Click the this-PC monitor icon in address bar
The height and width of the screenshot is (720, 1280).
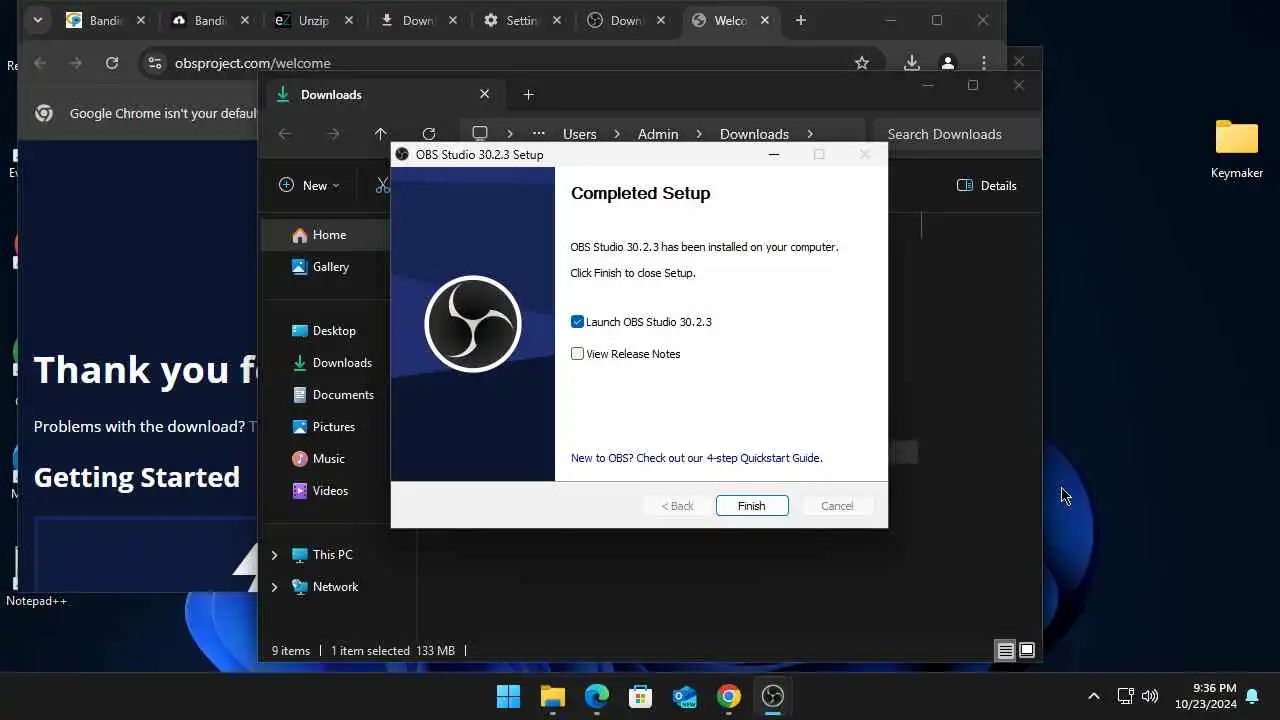pos(480,134)
